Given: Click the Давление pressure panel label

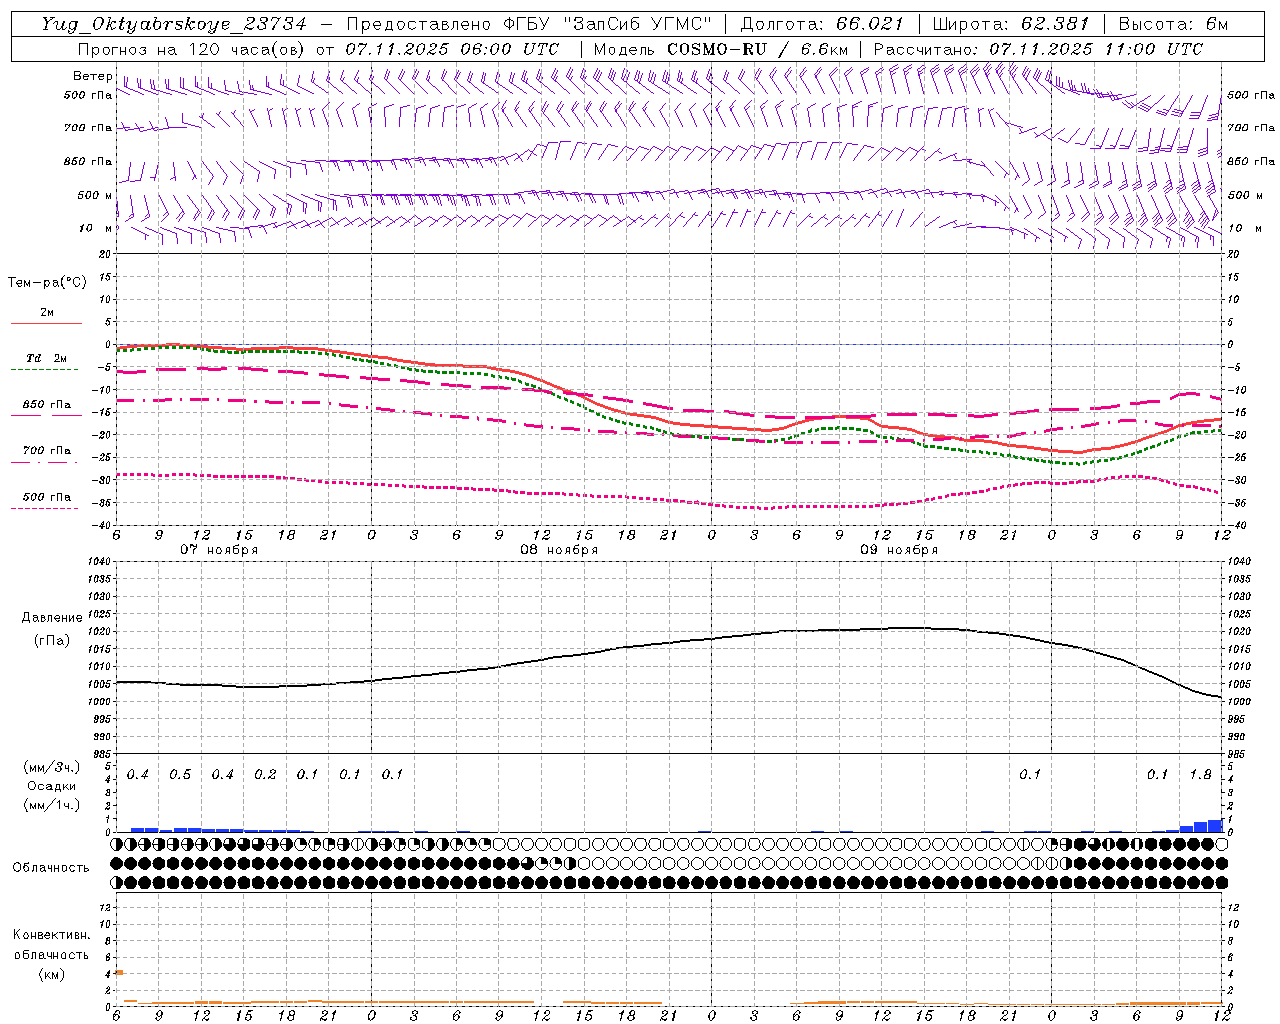Looking at the screenshot, I should coord(52,618).
